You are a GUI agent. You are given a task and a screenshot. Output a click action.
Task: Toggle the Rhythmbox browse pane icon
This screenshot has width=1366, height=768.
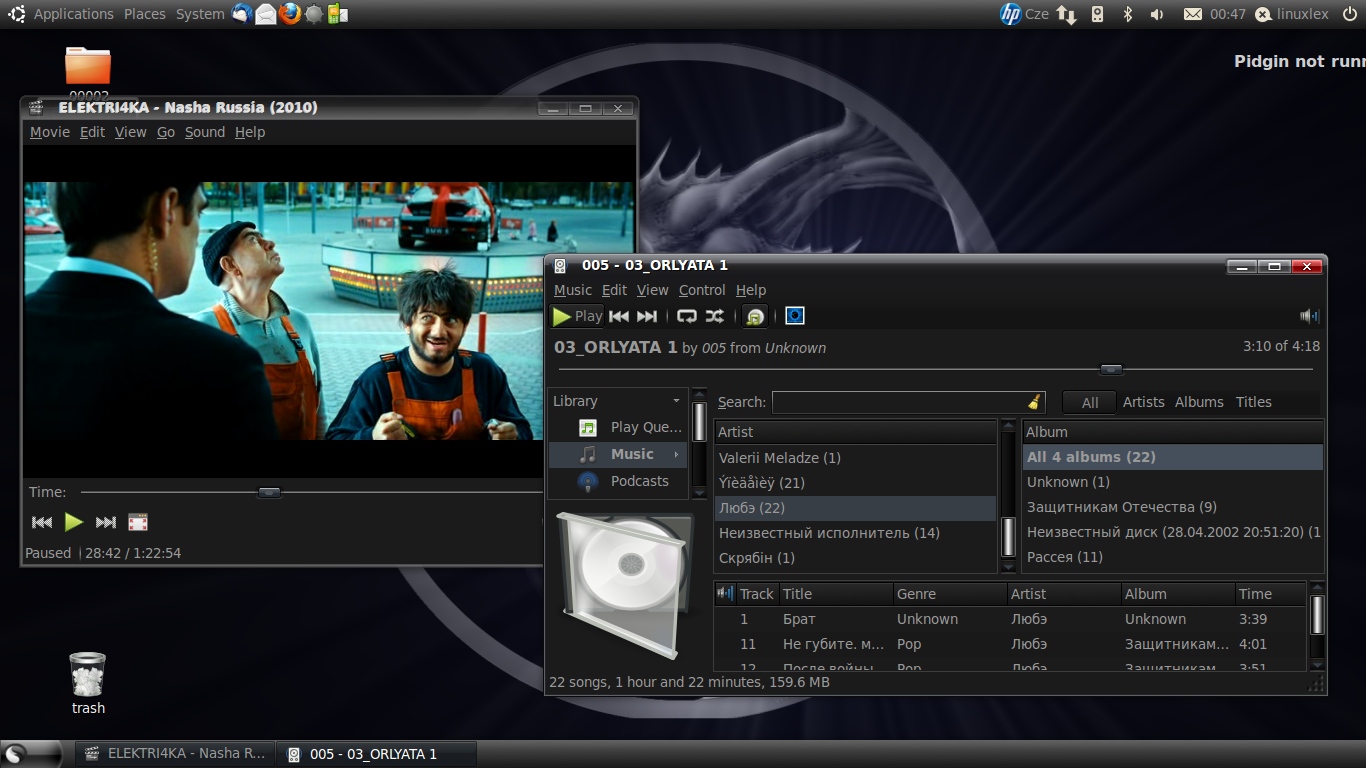[x=755, y=316]
